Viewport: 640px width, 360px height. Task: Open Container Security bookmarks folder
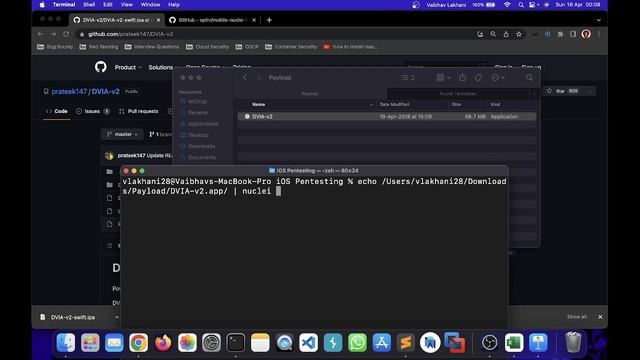tap(291, 47)
